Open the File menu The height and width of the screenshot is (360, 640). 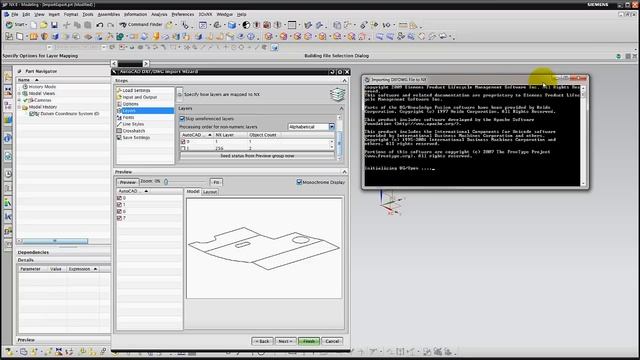click(x=15, y=14)
